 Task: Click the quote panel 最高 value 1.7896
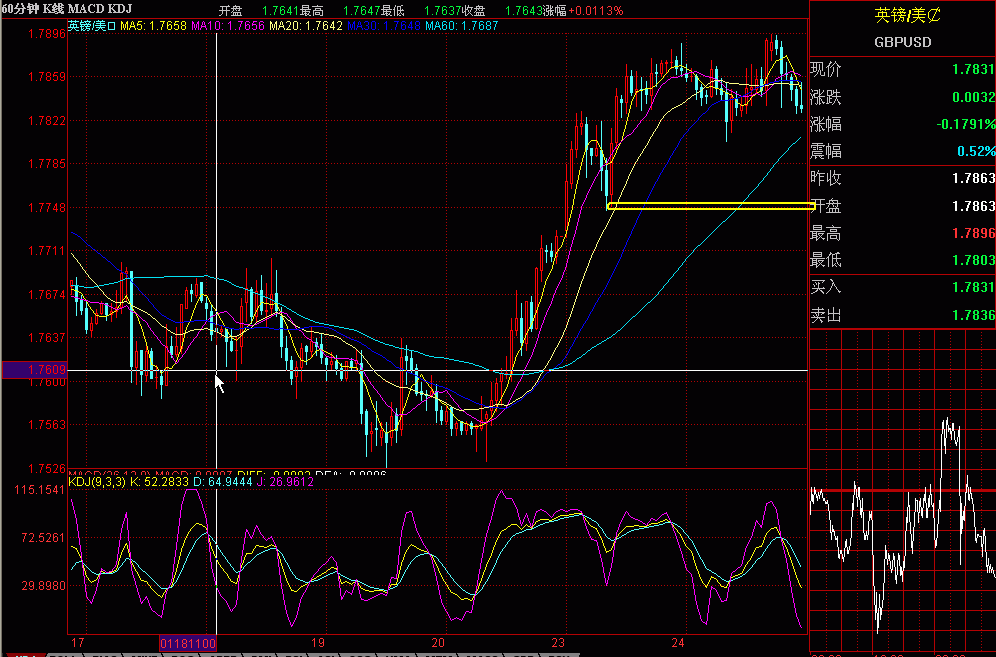973,233
